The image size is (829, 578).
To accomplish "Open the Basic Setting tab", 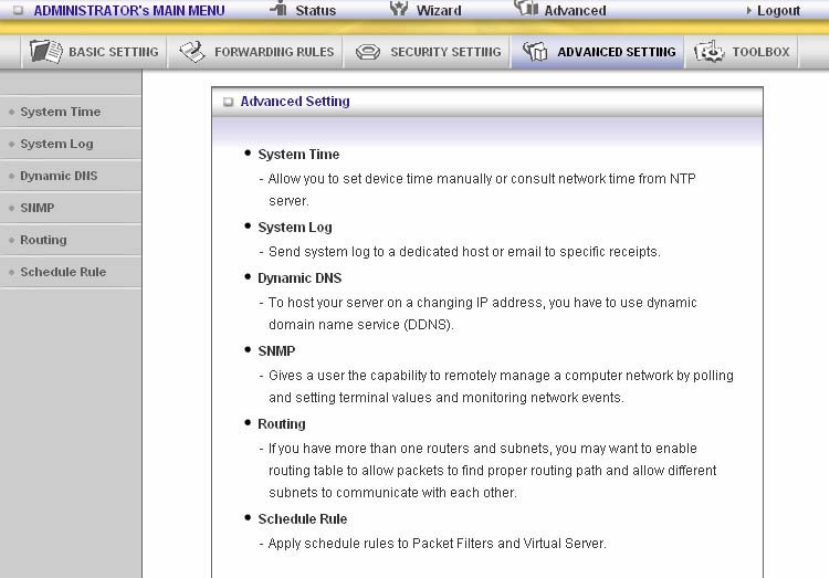I will [94, 52].
